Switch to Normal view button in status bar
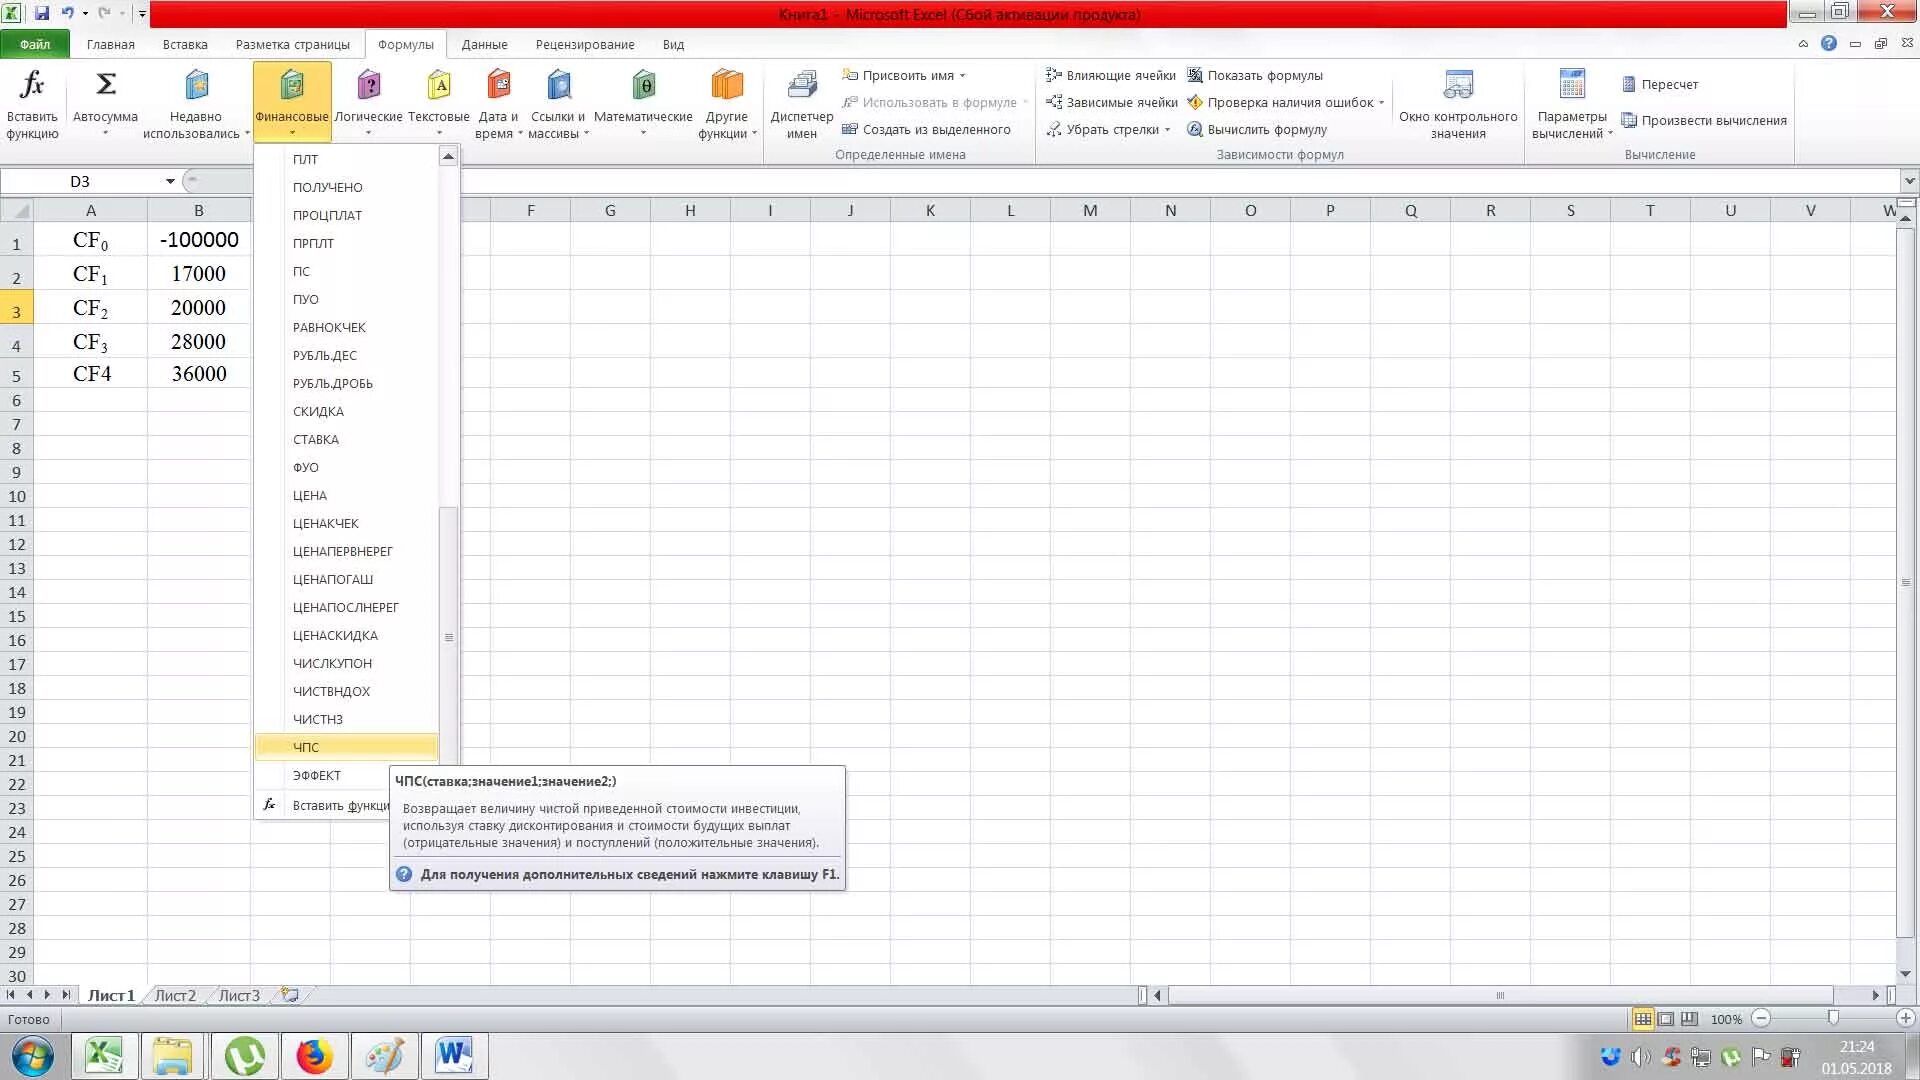 click(x=1642, y=1019)
